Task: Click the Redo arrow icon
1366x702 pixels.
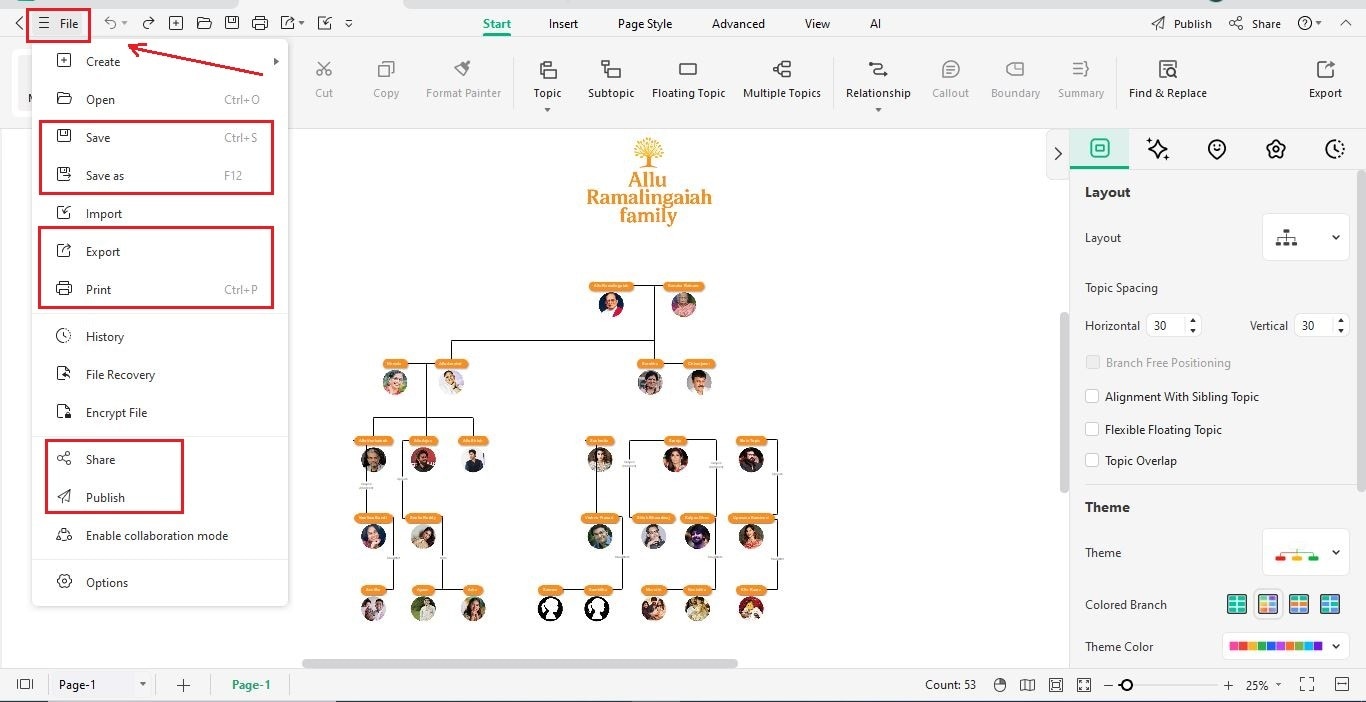Action: 148,23
